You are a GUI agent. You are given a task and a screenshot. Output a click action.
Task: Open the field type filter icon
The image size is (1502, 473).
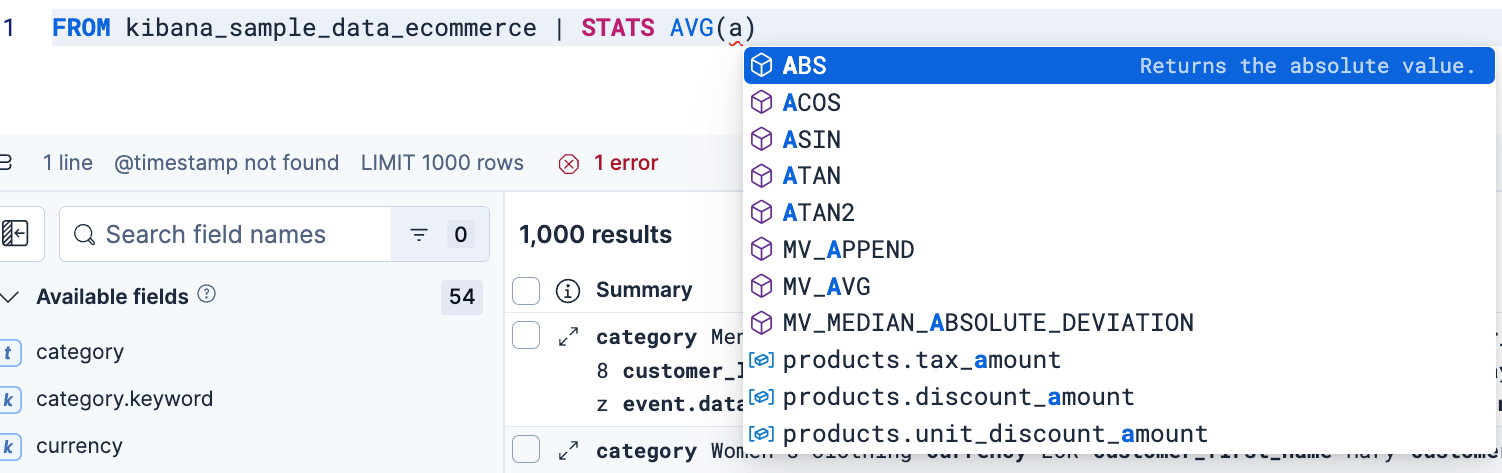click(419, 235)
